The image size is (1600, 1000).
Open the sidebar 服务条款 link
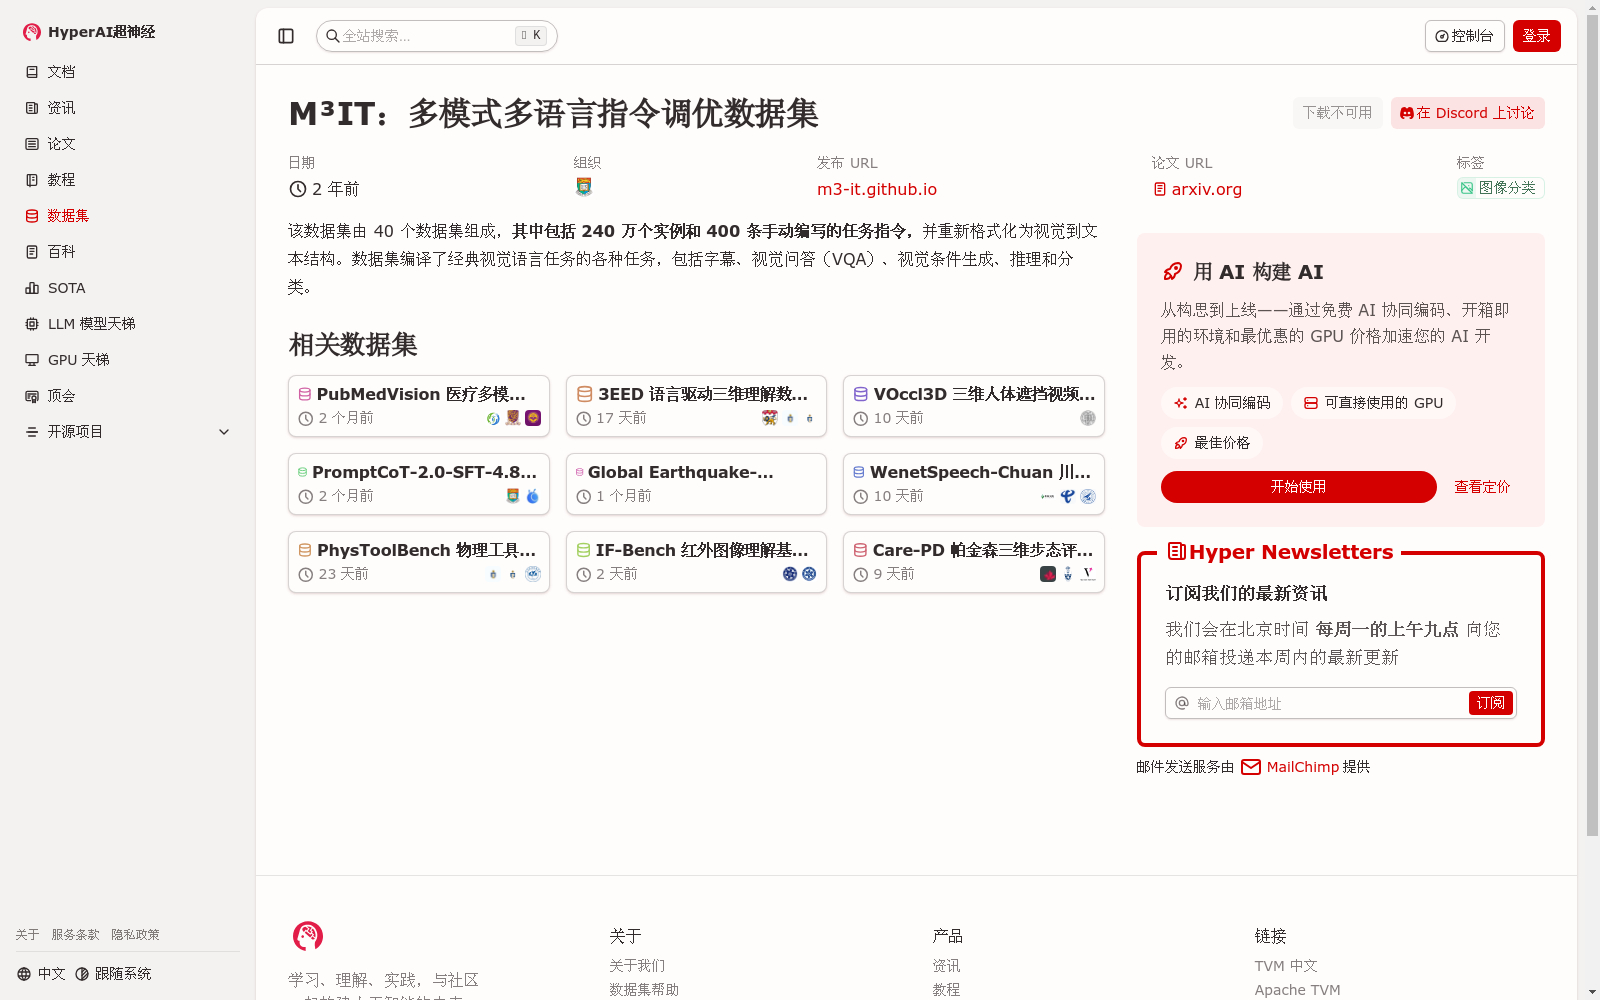point(76,935)
